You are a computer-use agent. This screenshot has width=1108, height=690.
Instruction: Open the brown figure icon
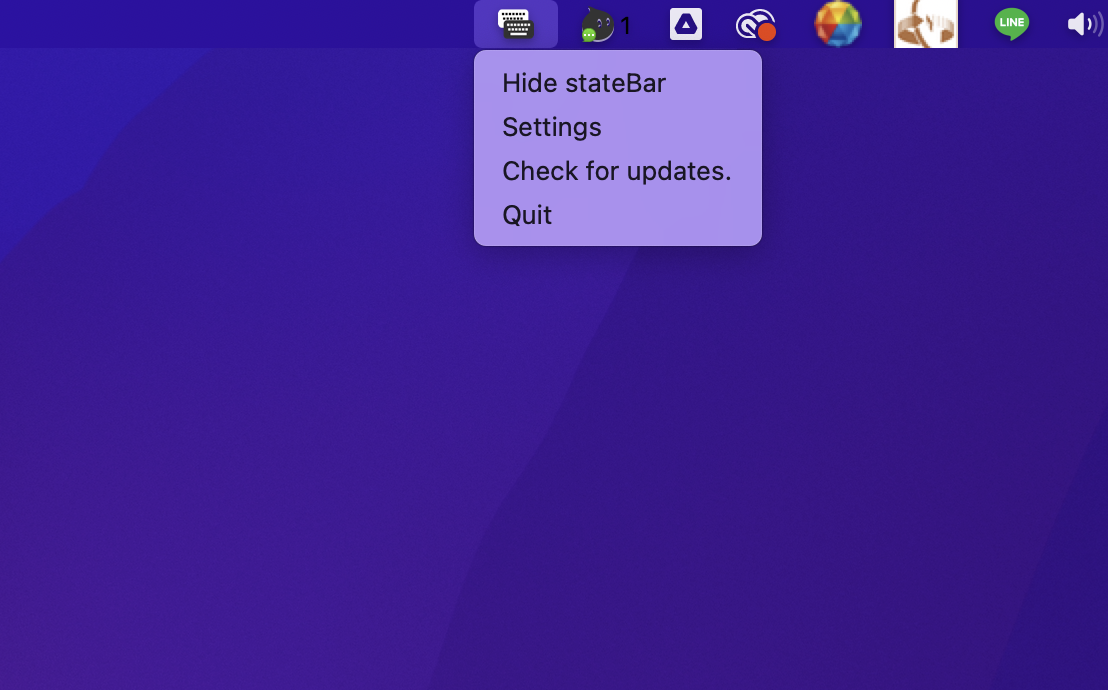coord(926,24)
